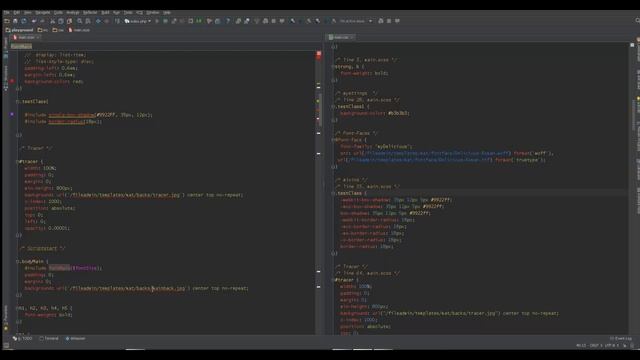This screenshot has height=360, width=640.
Task: Collapse the @font-face block in right editor
Action: tap(333, 140)
